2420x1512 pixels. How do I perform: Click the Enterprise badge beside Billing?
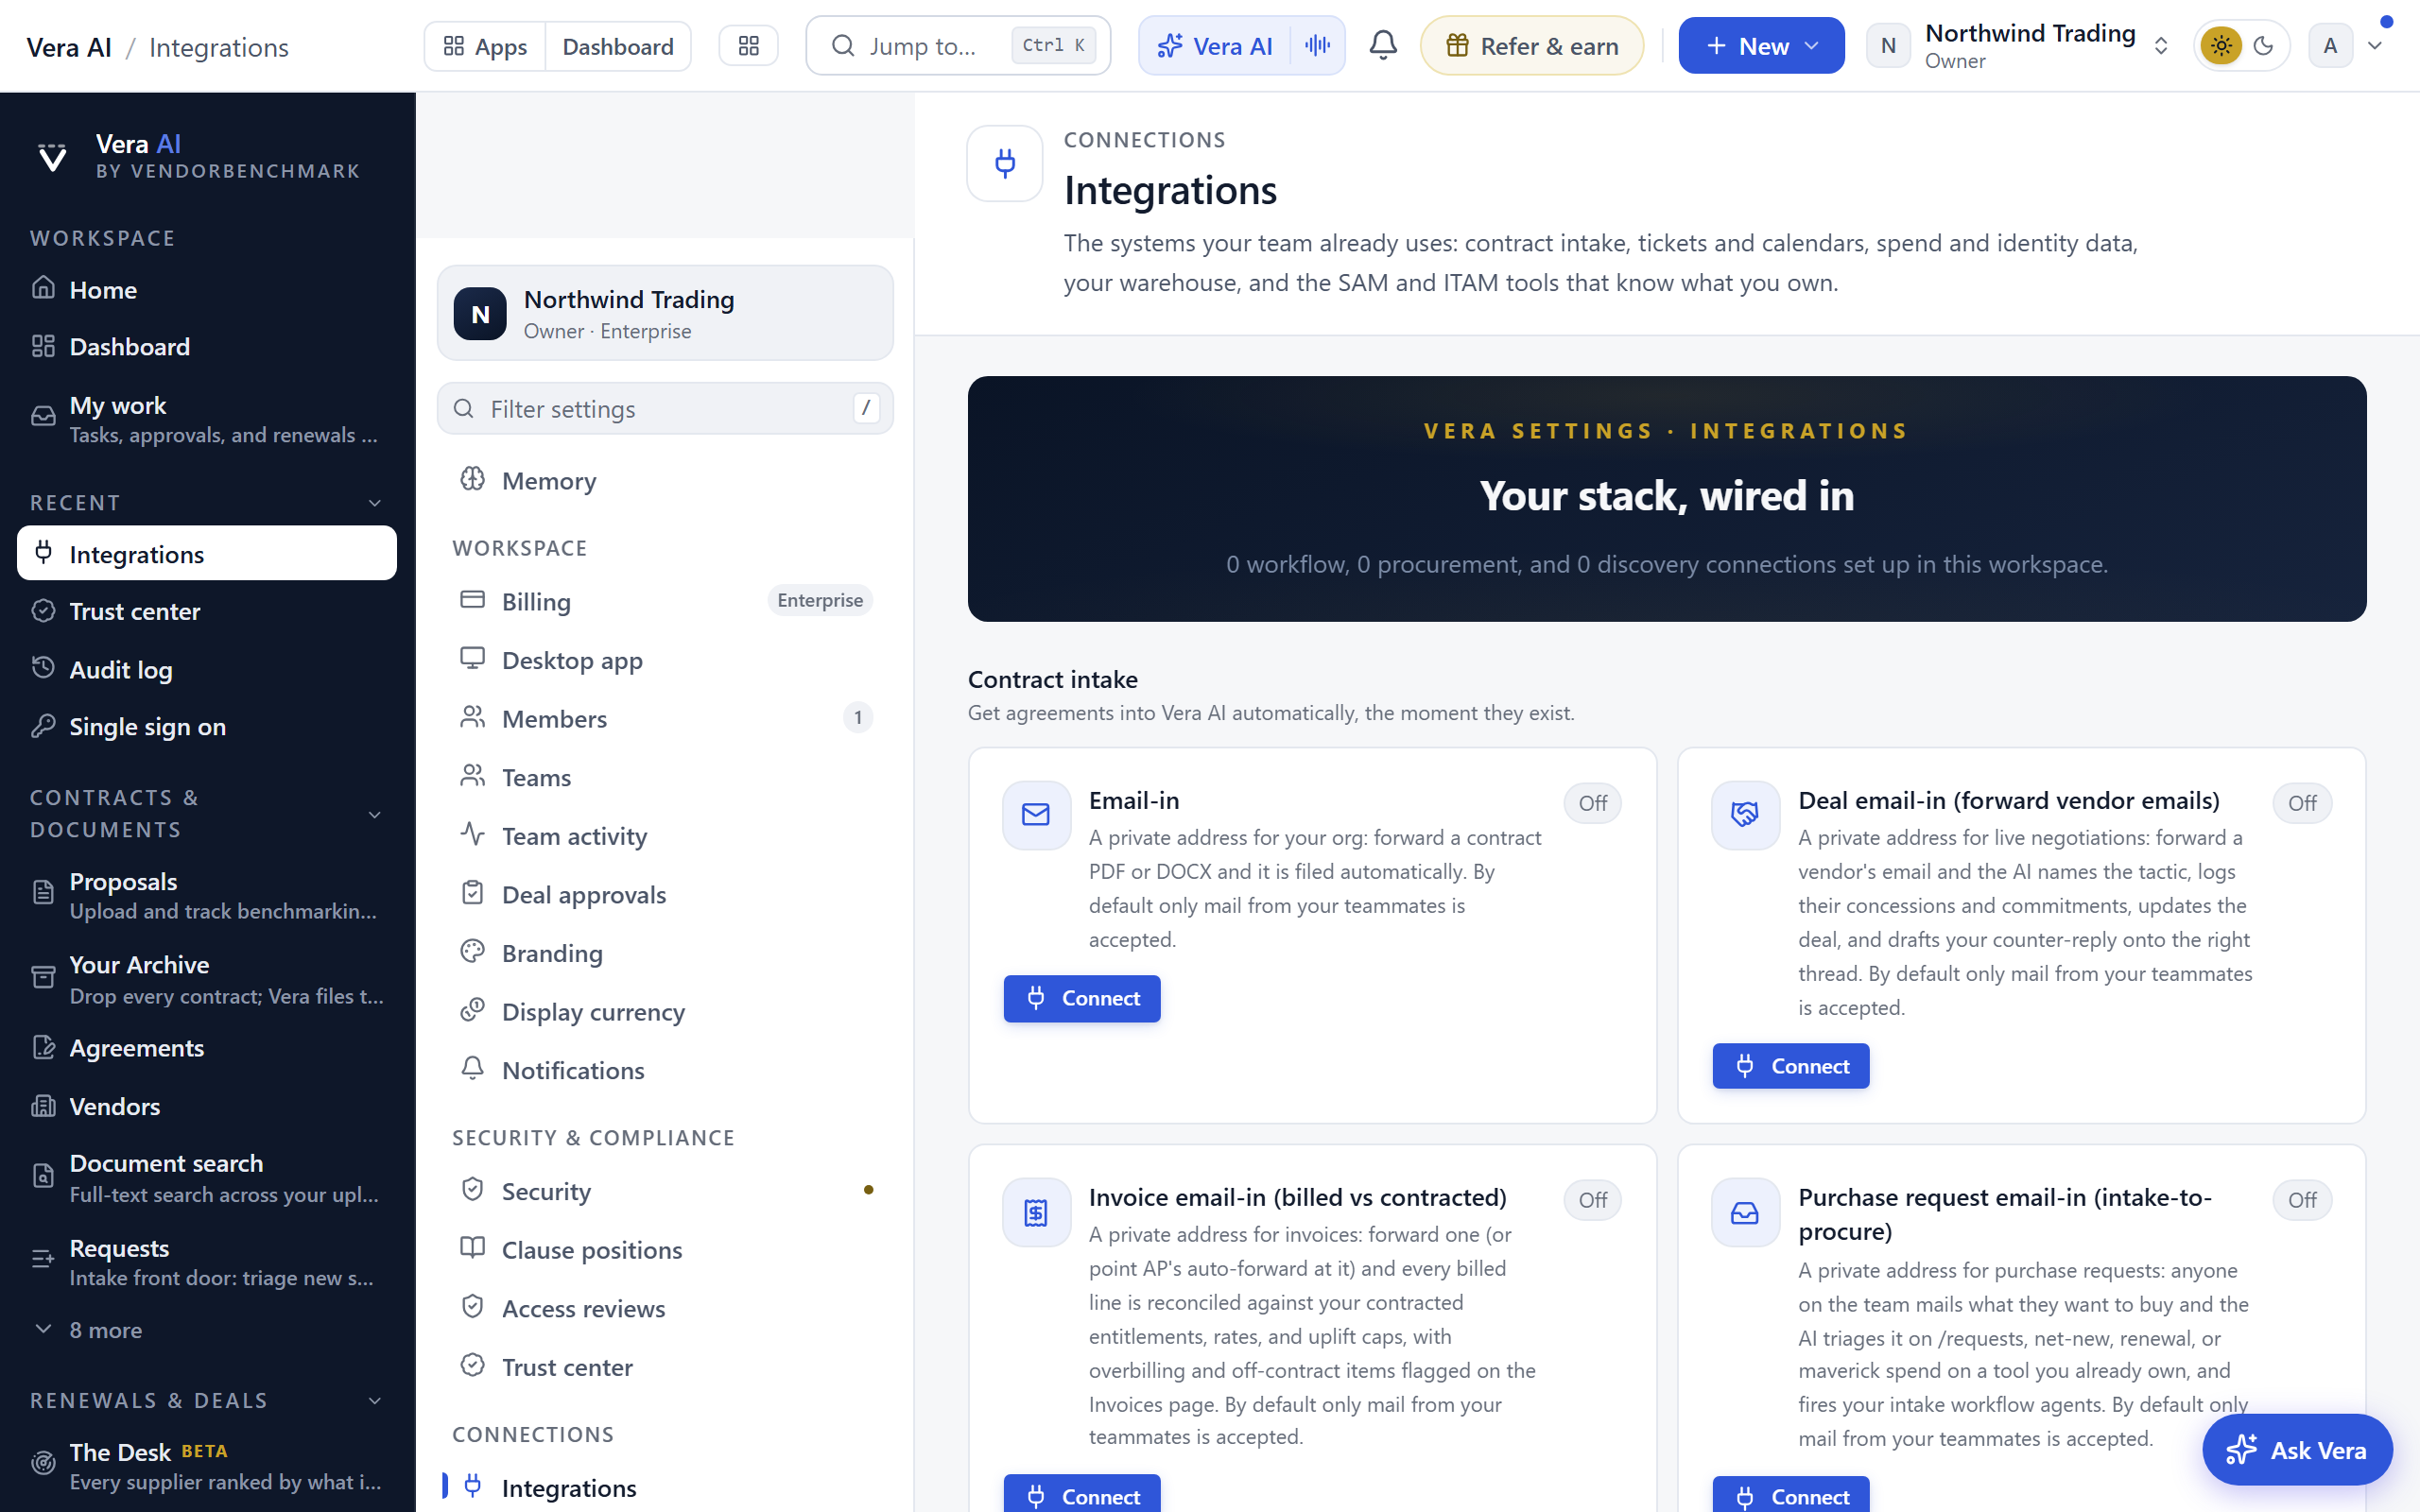click(x=820, y=600)
